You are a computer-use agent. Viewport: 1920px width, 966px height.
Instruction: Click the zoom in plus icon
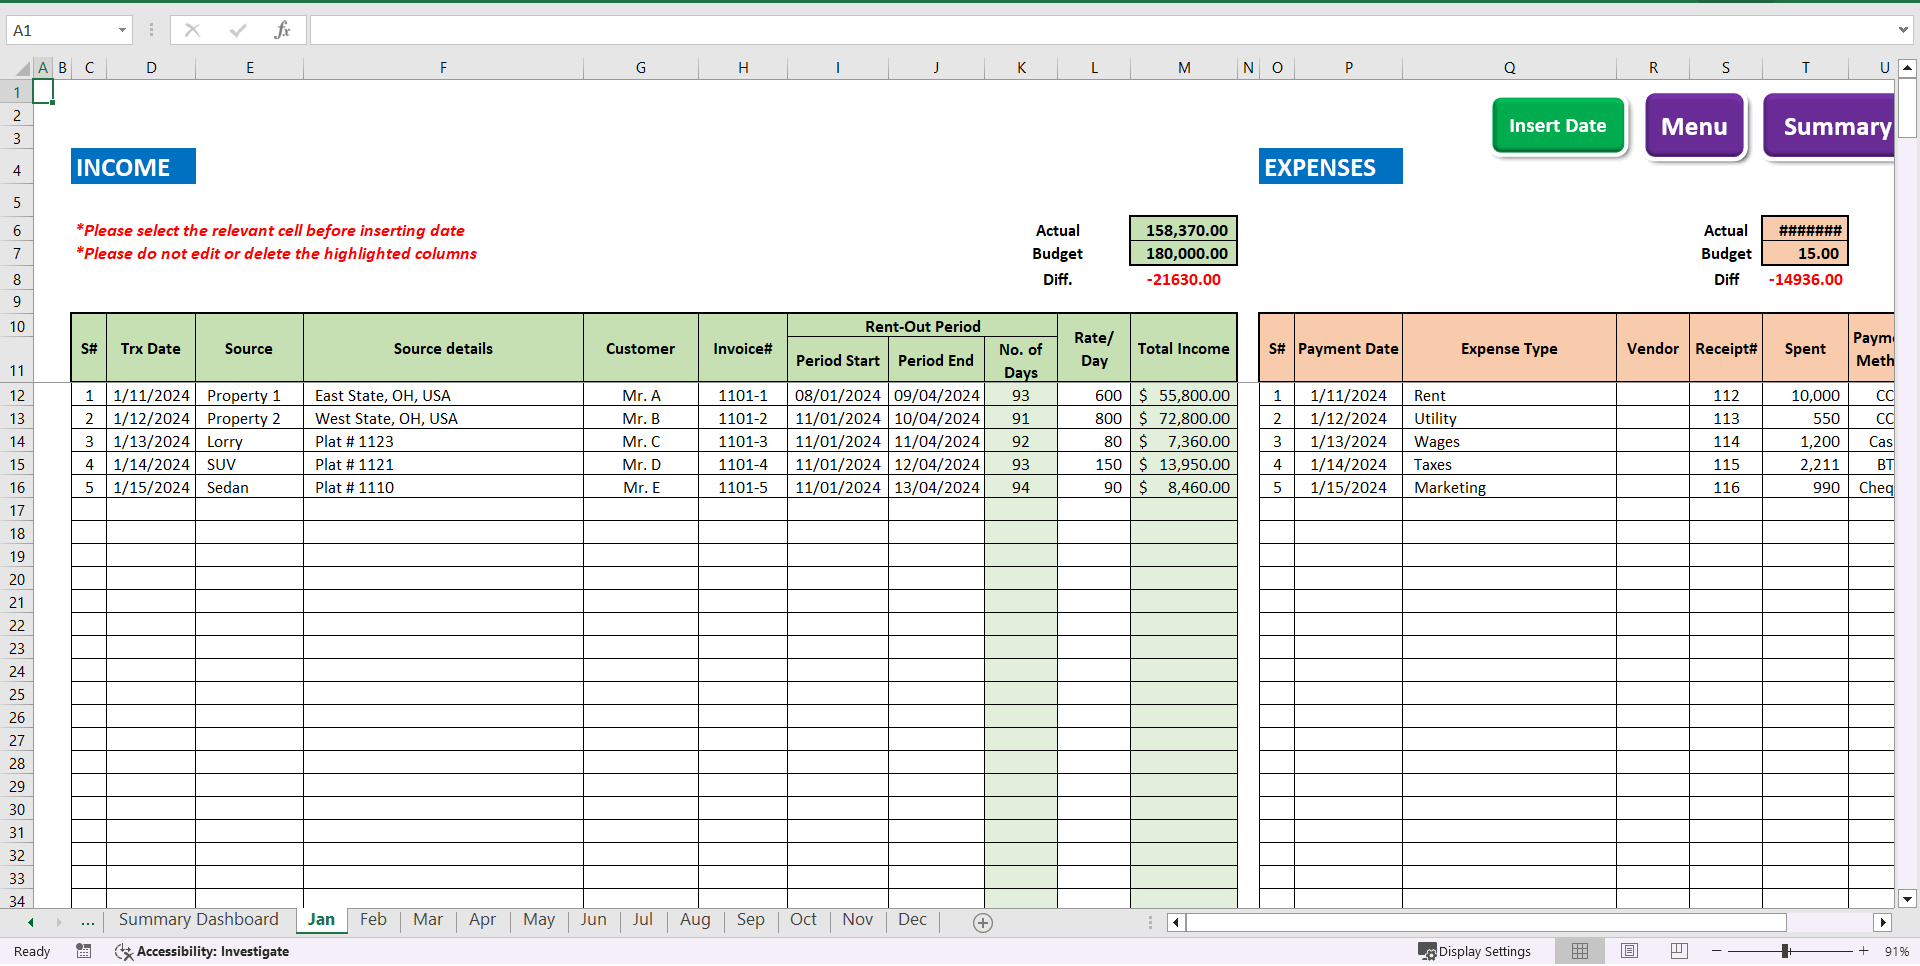[x=1863, y=951]
